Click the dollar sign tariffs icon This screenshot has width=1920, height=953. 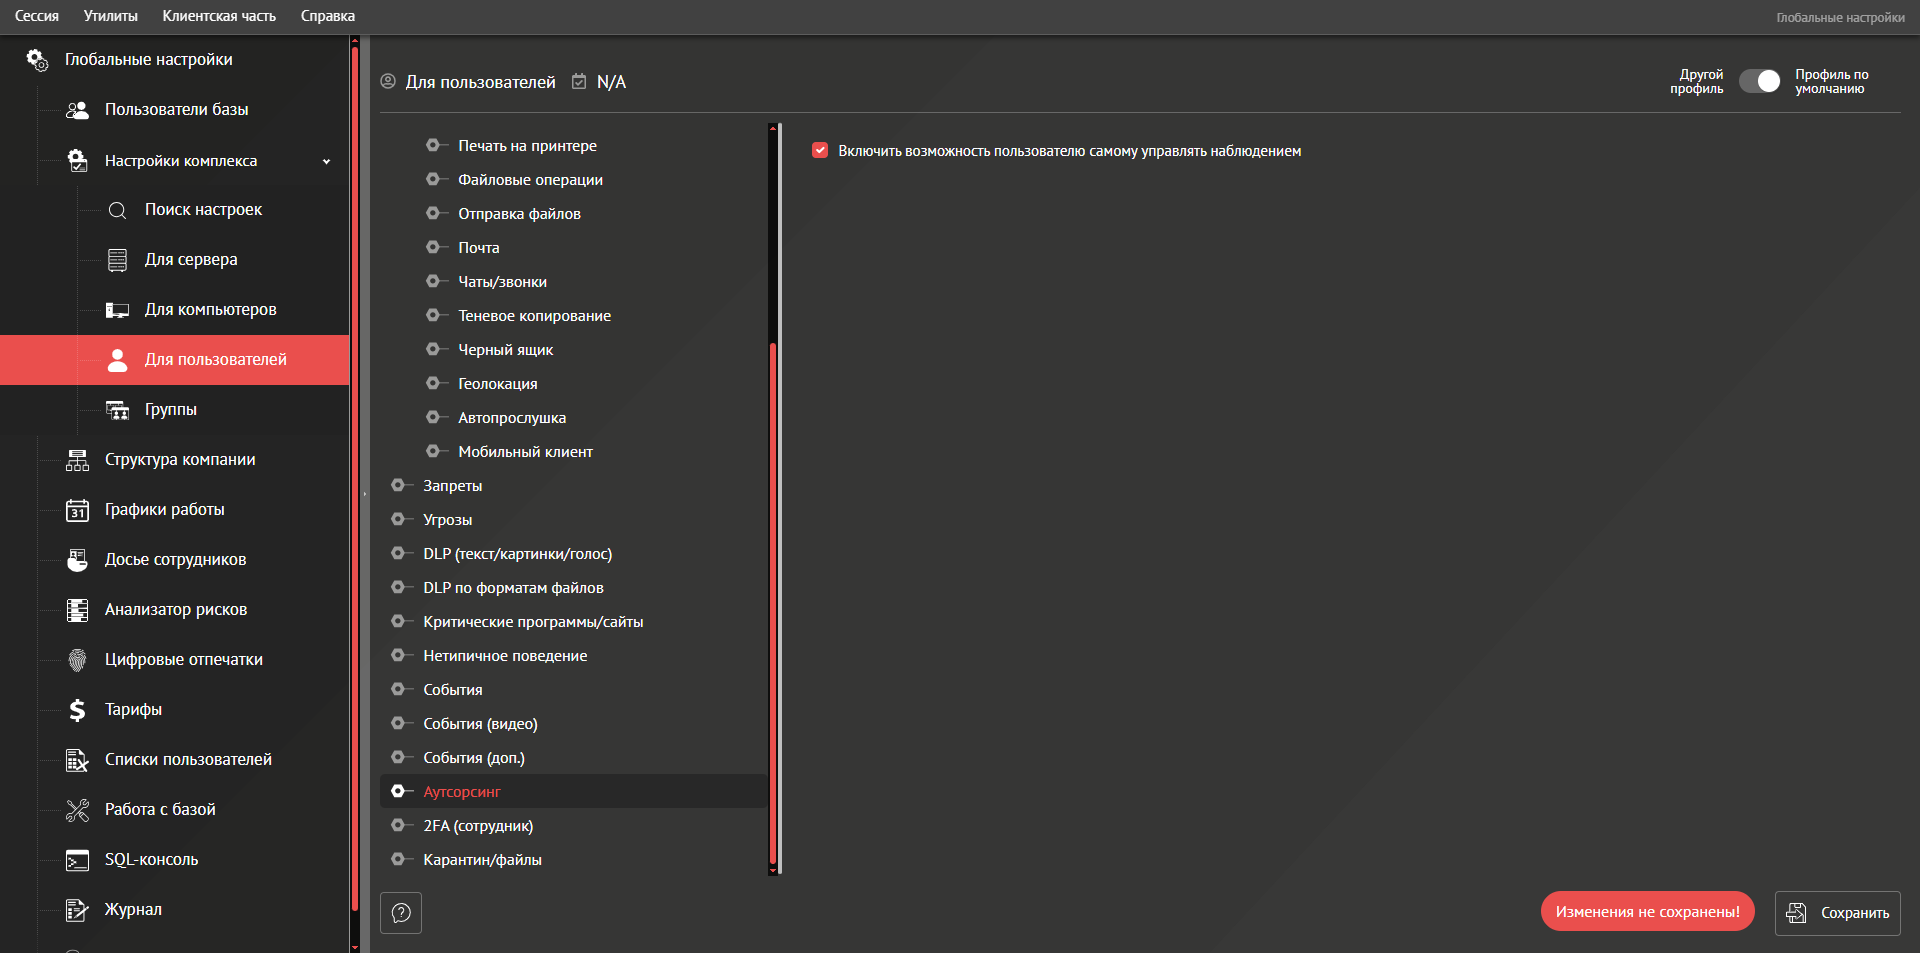tap(77, 710)
